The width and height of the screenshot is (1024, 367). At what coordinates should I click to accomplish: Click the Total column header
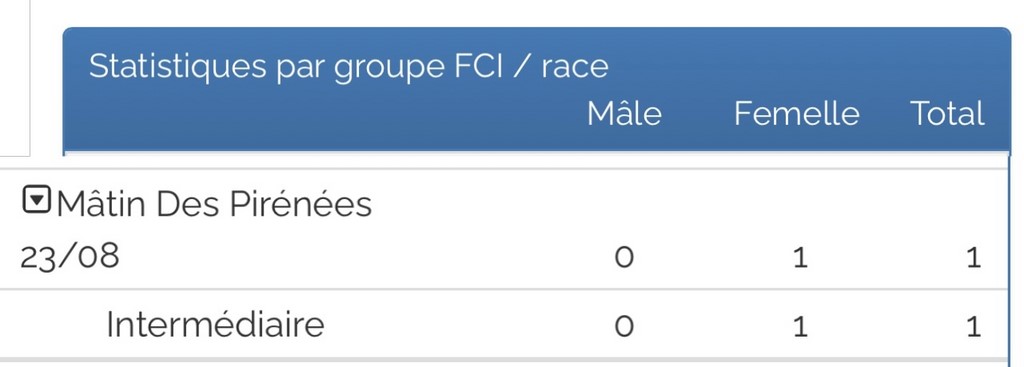[947, 114]
